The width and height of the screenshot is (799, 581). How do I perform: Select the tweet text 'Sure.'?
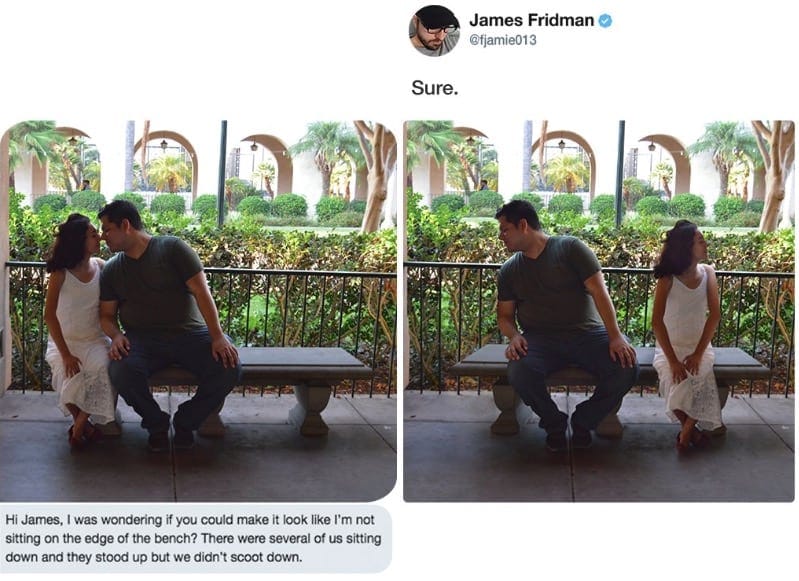[x=435, y=88]
